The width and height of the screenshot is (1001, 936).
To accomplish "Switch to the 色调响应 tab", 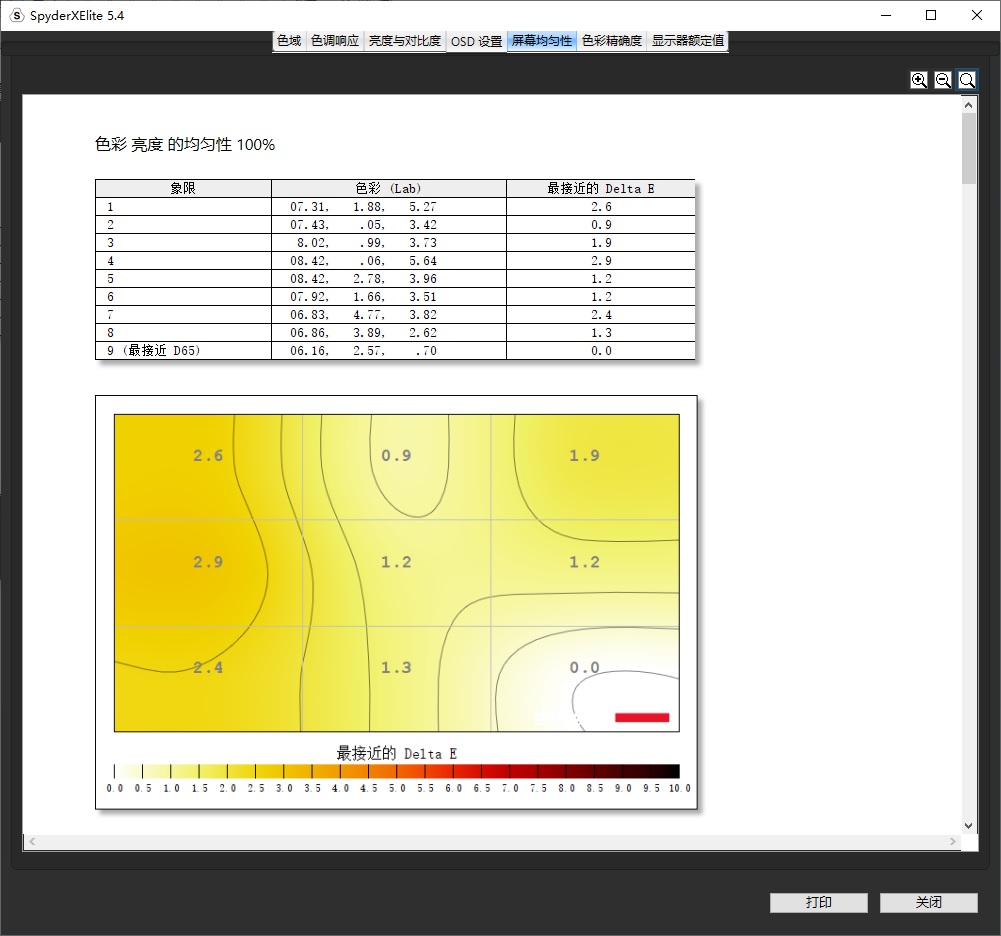I will click(335, 41).
